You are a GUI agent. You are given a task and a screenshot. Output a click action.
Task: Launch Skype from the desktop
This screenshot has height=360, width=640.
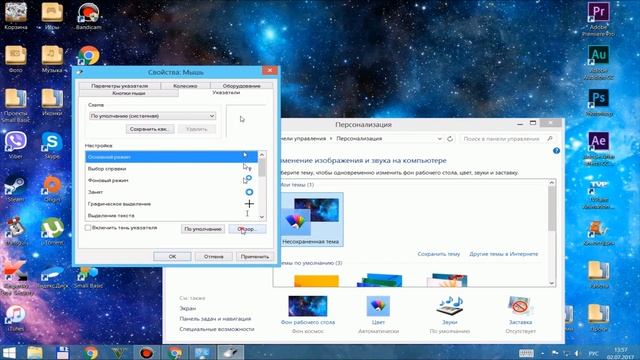pos(52,145)
